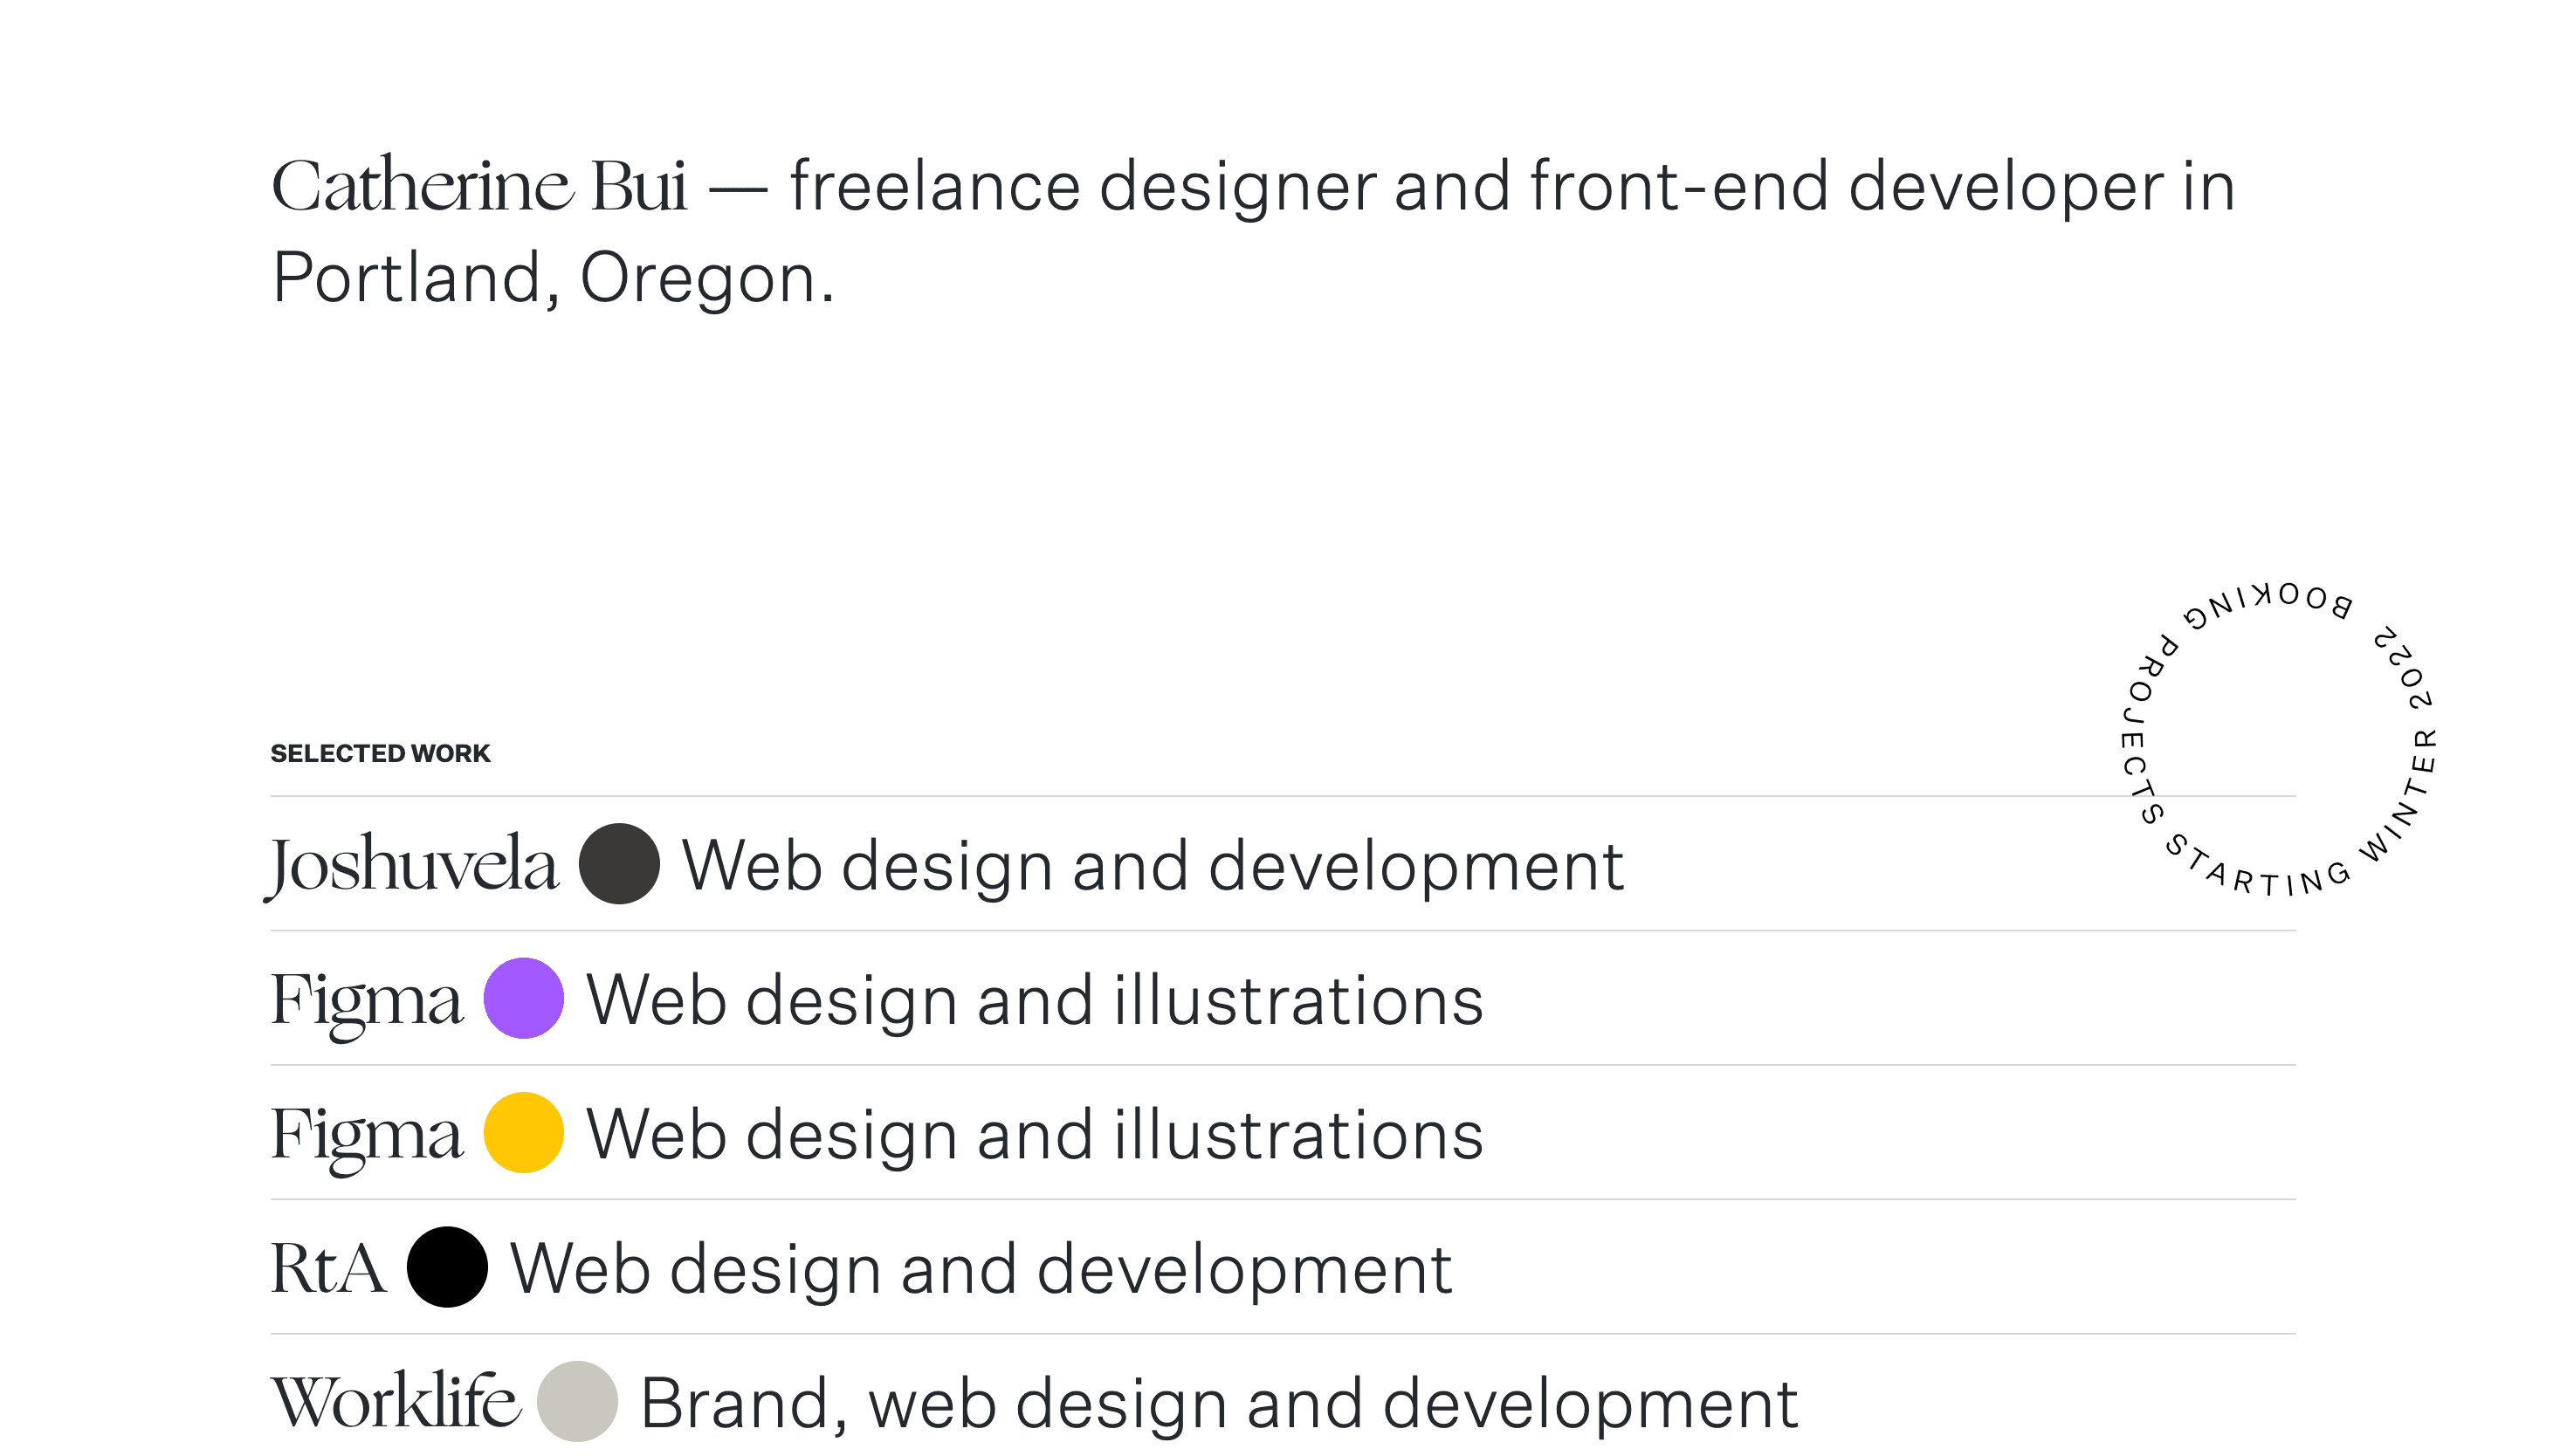
Task: Click the gray circle next to Worklife
Action: (x=578, y=1400)
